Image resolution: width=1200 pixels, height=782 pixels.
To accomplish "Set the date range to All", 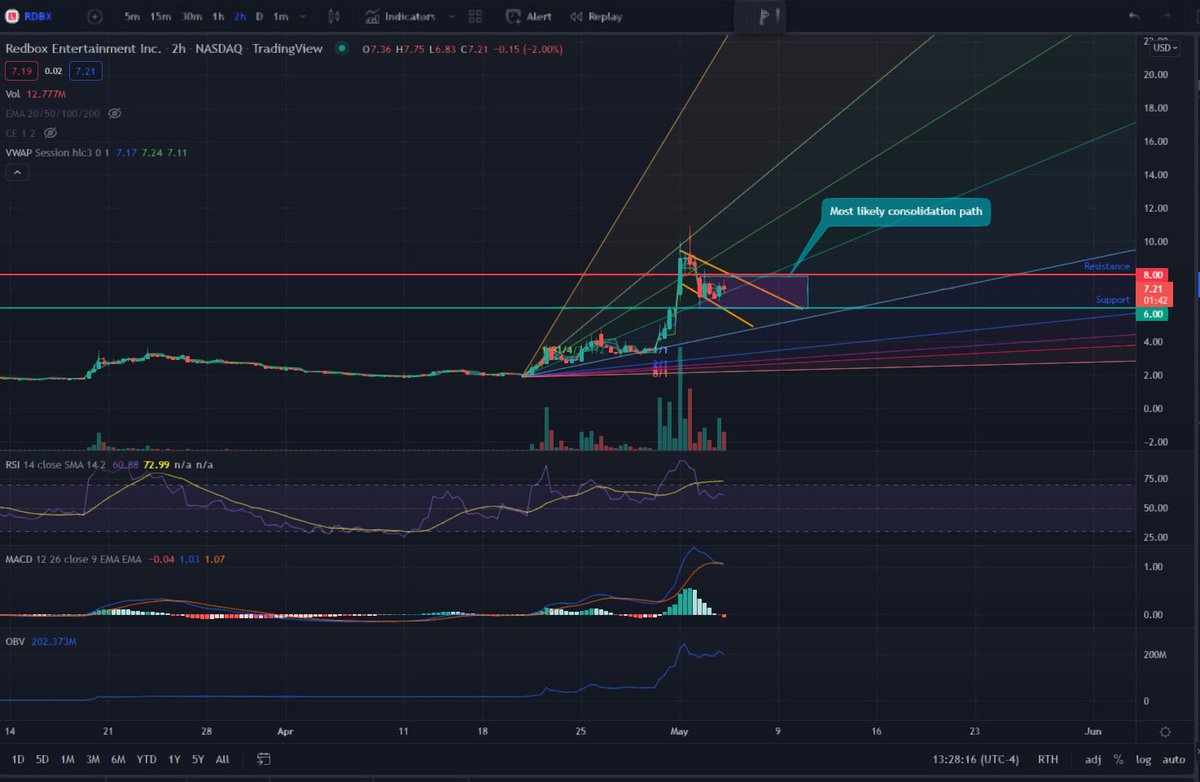I will [x=222, y=760].
